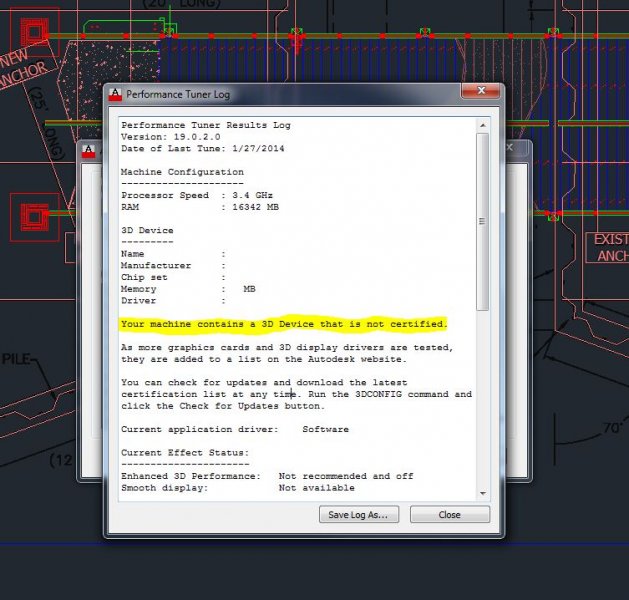Click the 'NEW ANCHOR' label in the drawing

pos(22,68)
